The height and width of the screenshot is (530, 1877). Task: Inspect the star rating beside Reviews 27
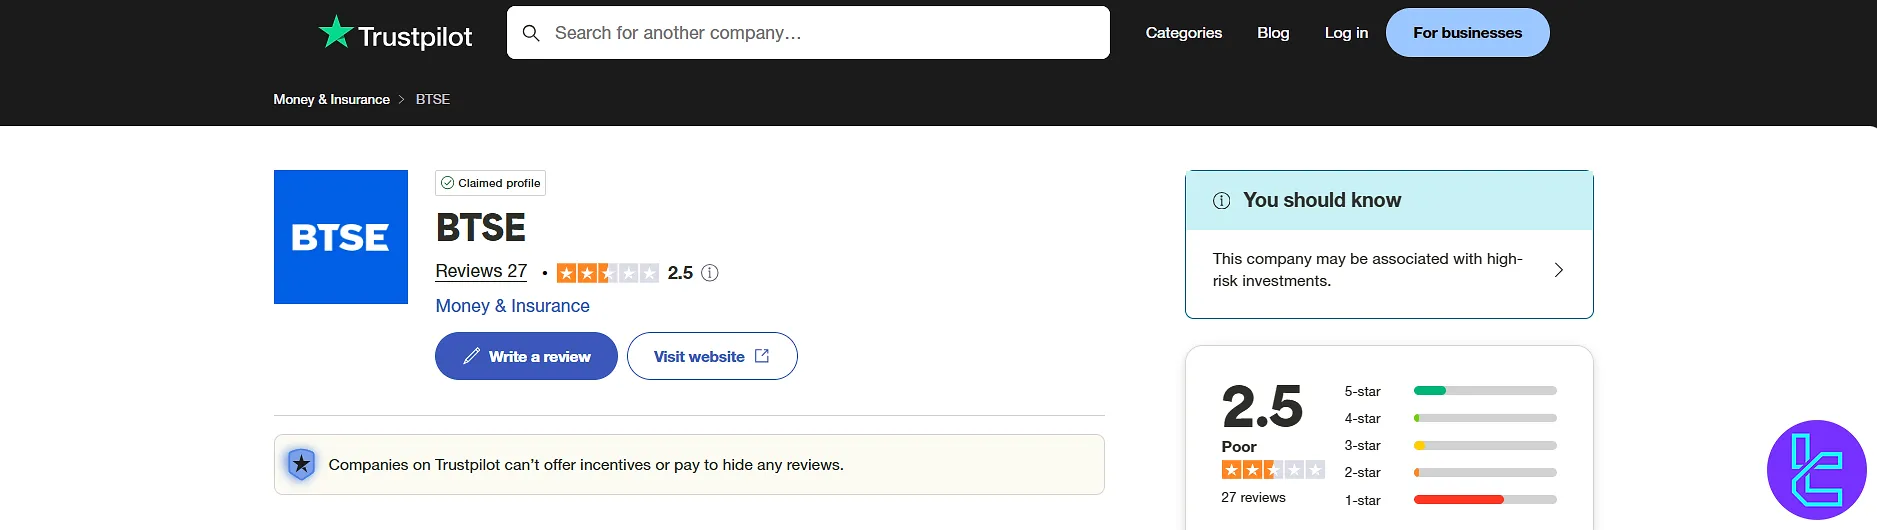point(608,273)
